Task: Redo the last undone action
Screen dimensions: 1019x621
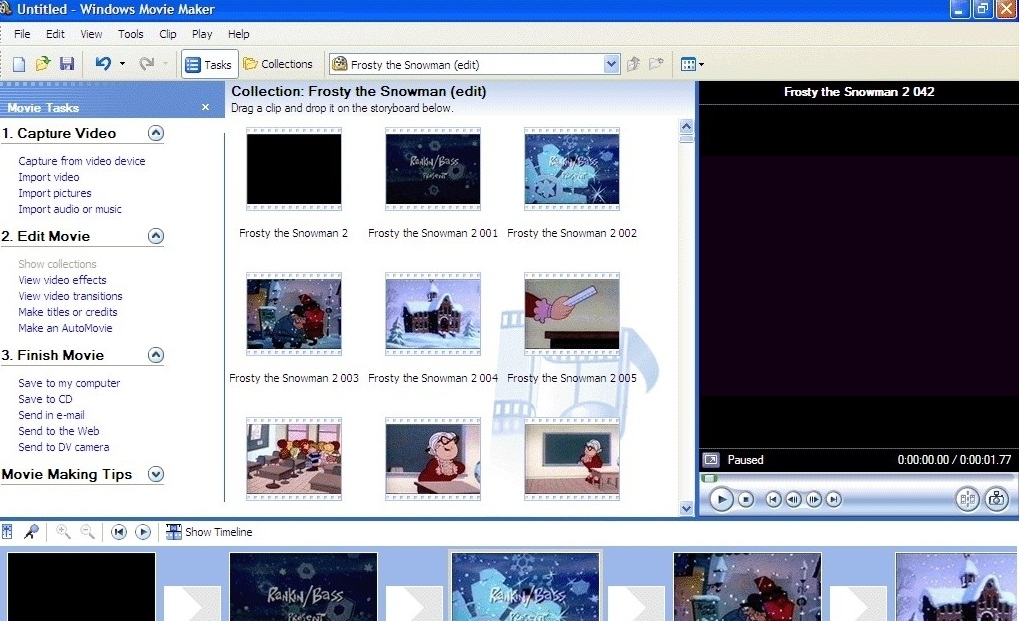Action: [x=147, y=64]
